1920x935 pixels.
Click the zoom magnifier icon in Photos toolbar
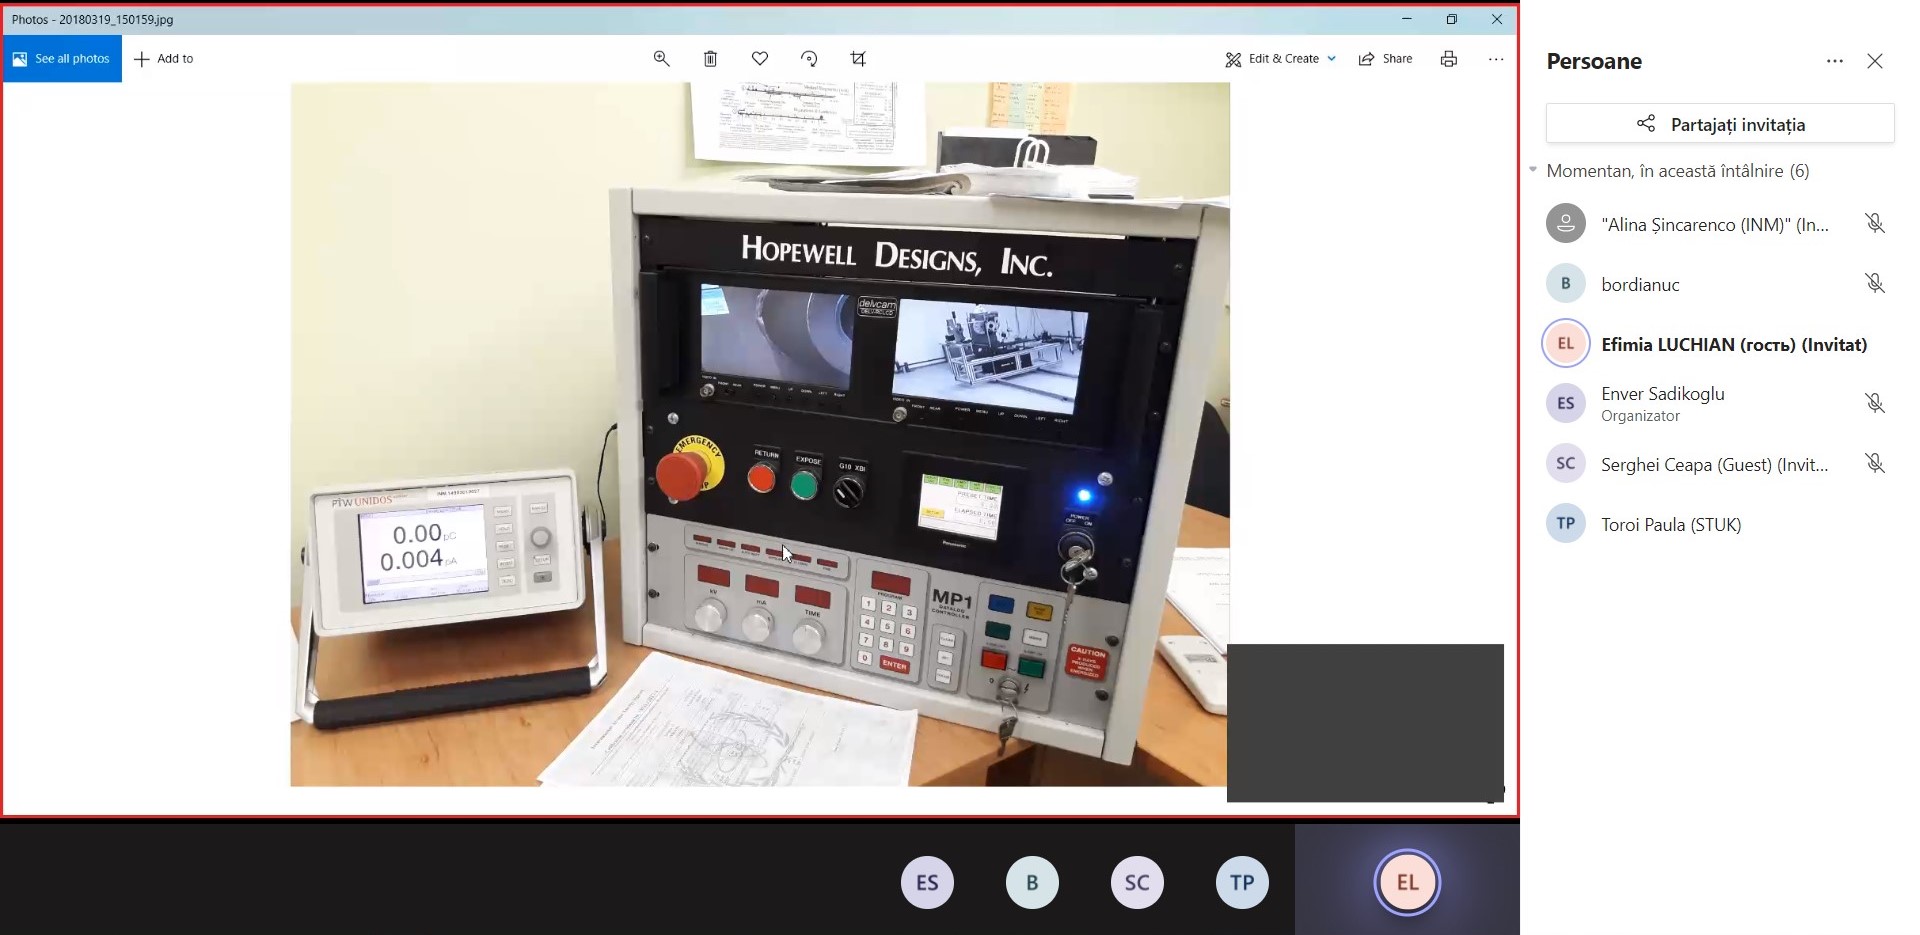661,59
